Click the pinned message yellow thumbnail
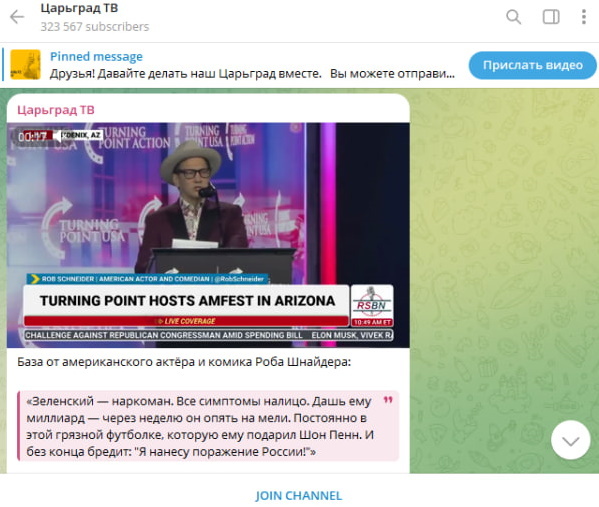599x507 pixels. [25, 65]
